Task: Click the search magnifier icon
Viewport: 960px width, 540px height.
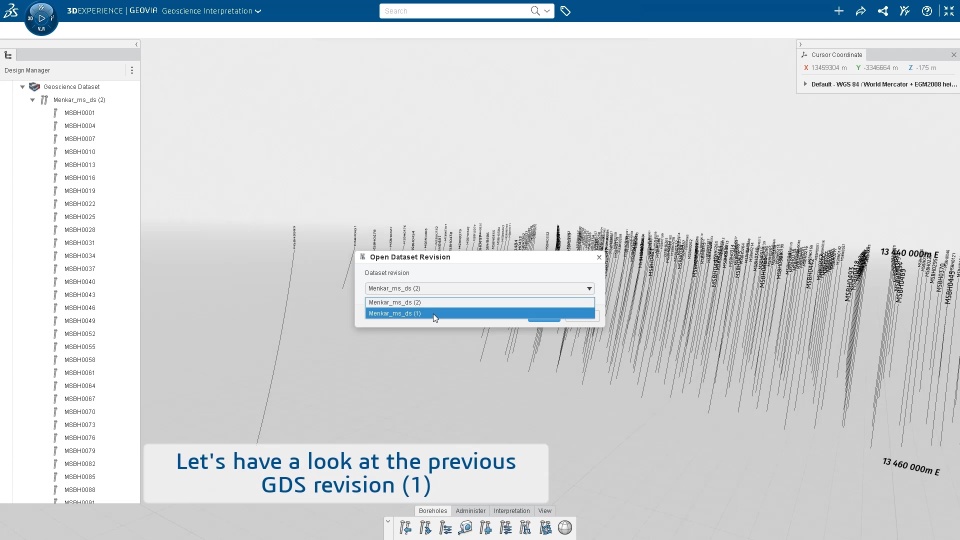Action: [x=535, y=11]
